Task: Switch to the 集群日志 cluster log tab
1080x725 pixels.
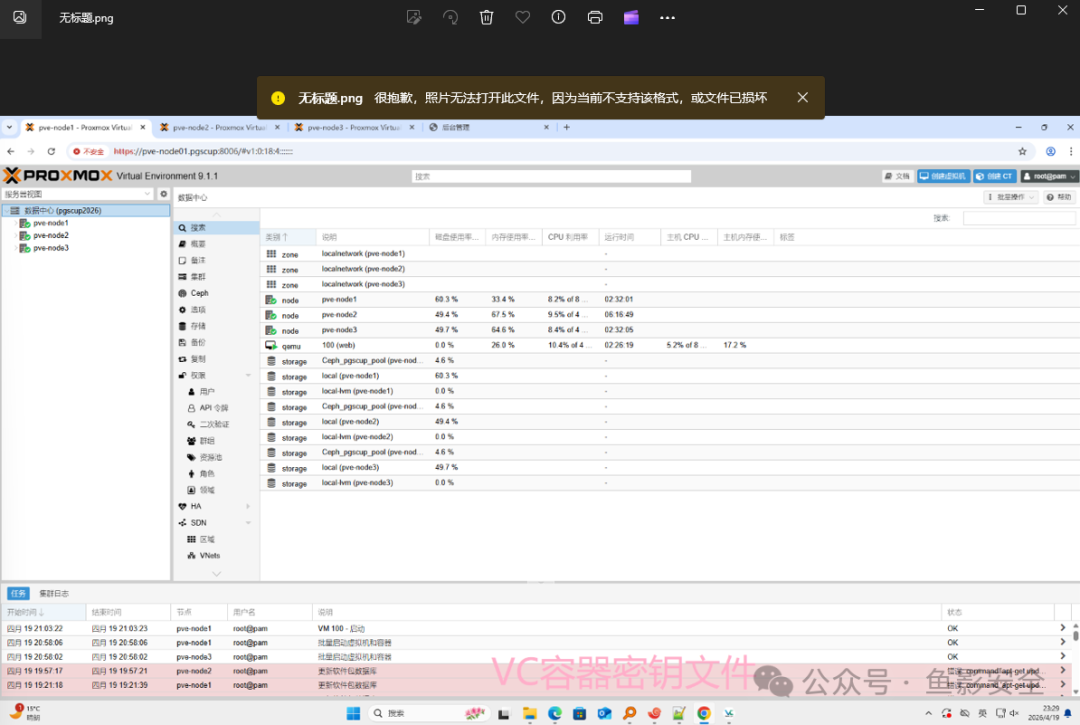Action: click(54, 593)
